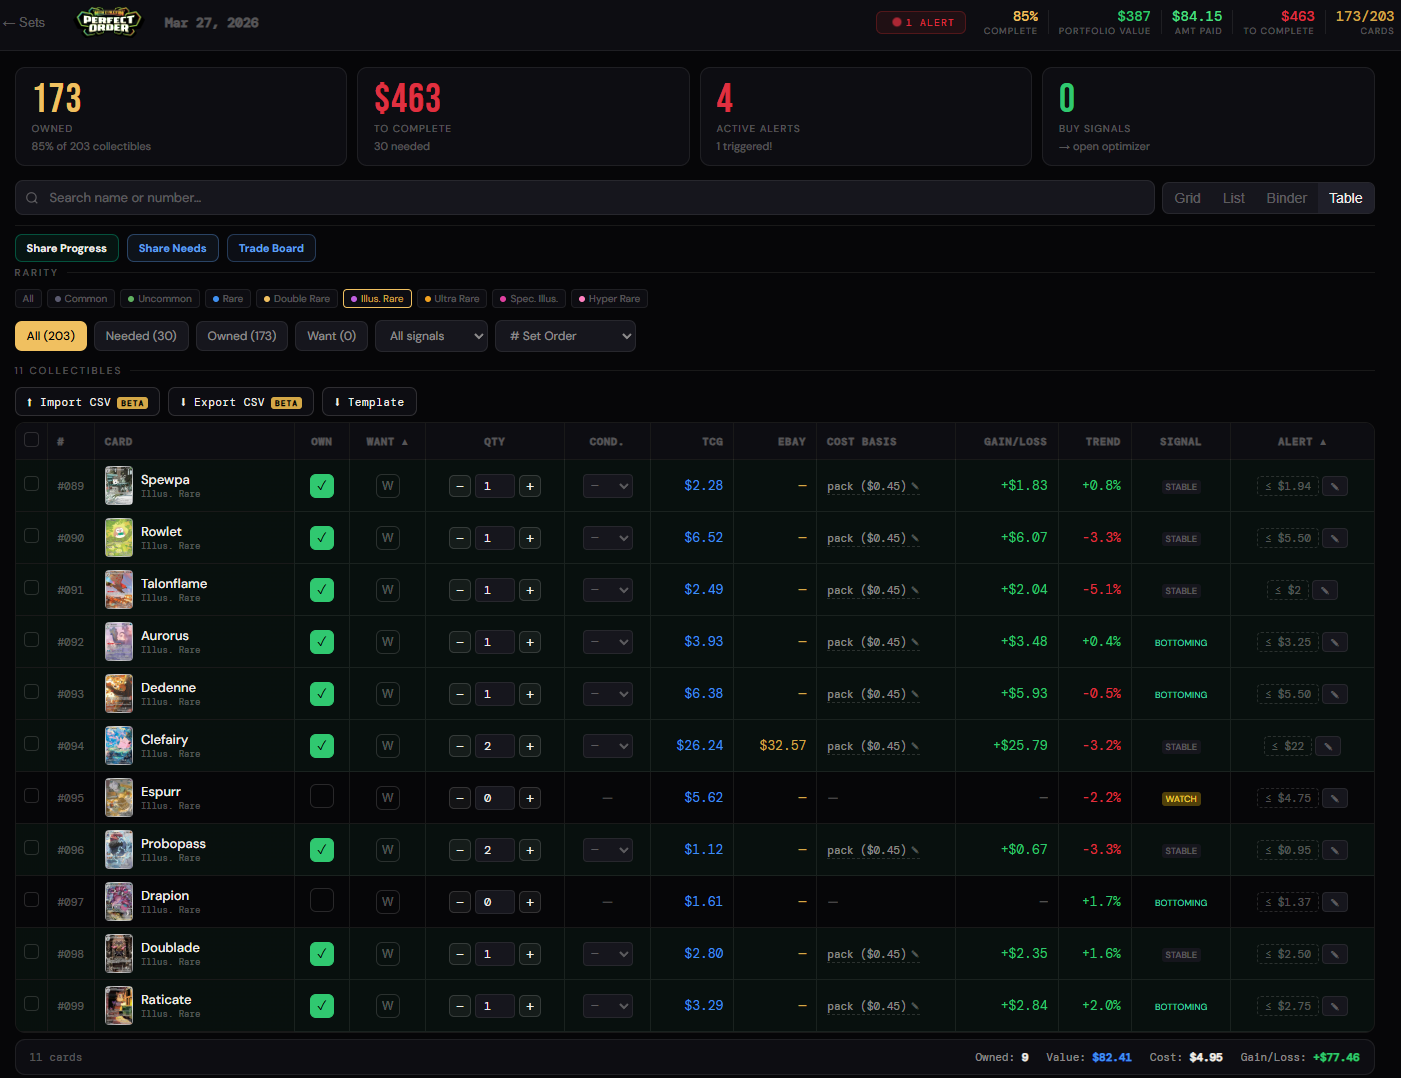Open the condition dropdown for Doublade
Image resolution: width=1401 pixels, height=1078 pixels.
point(608,954)
